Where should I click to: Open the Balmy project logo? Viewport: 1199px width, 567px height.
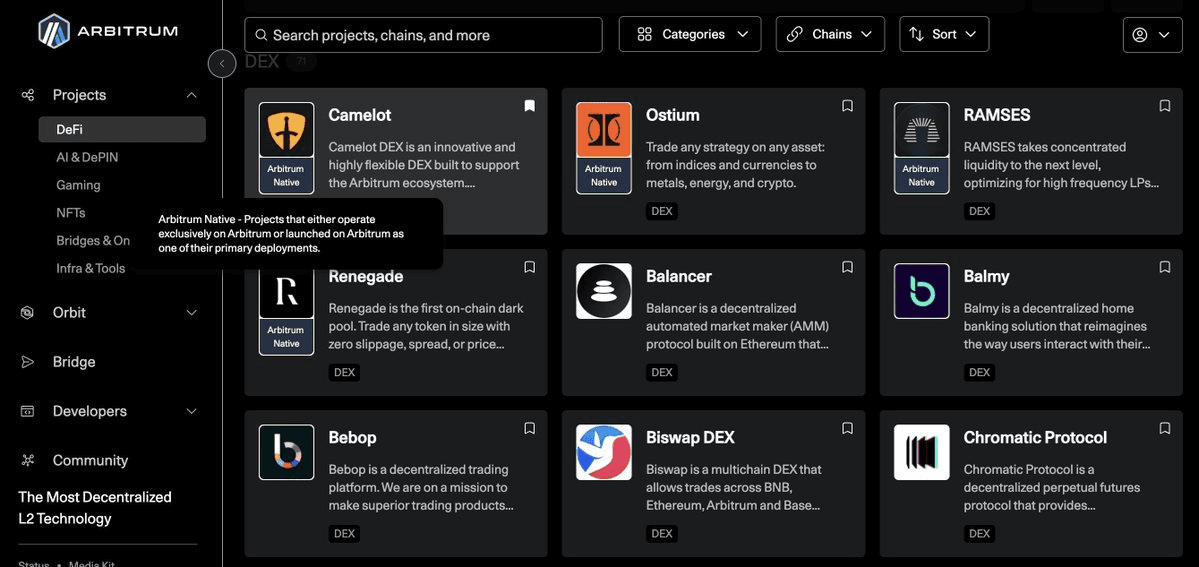921,292
